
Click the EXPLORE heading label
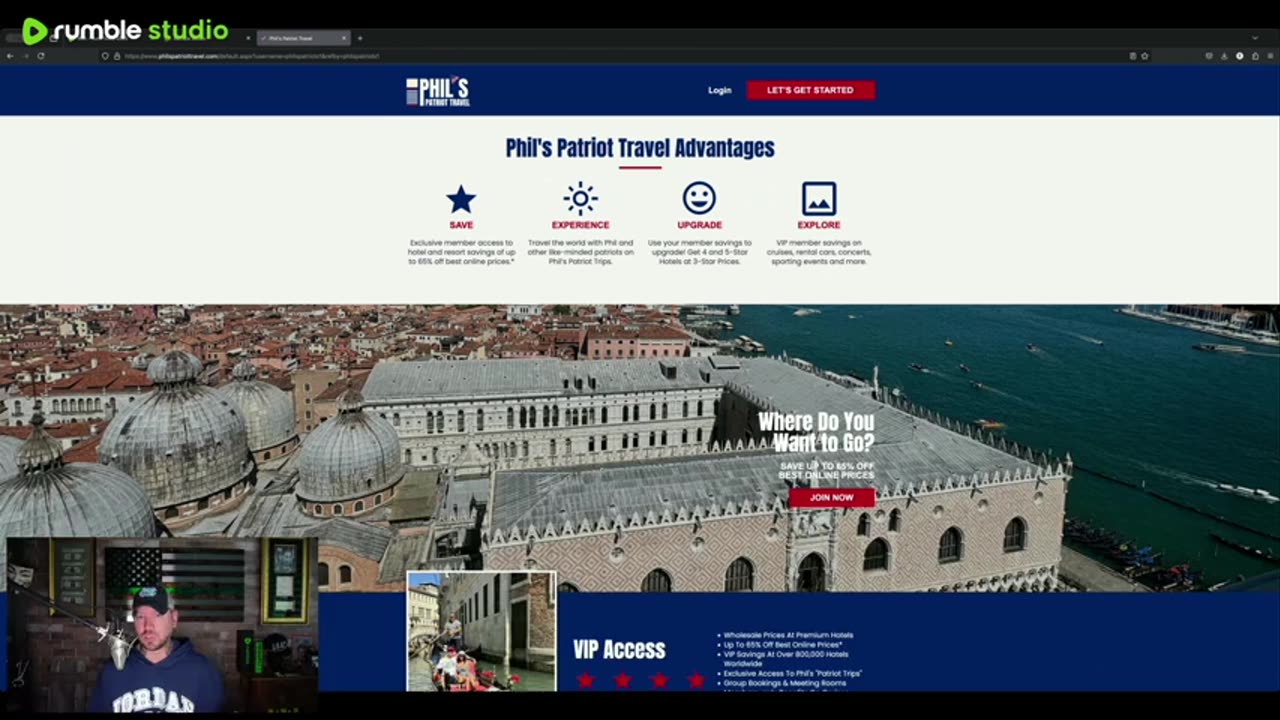point(818,225)
